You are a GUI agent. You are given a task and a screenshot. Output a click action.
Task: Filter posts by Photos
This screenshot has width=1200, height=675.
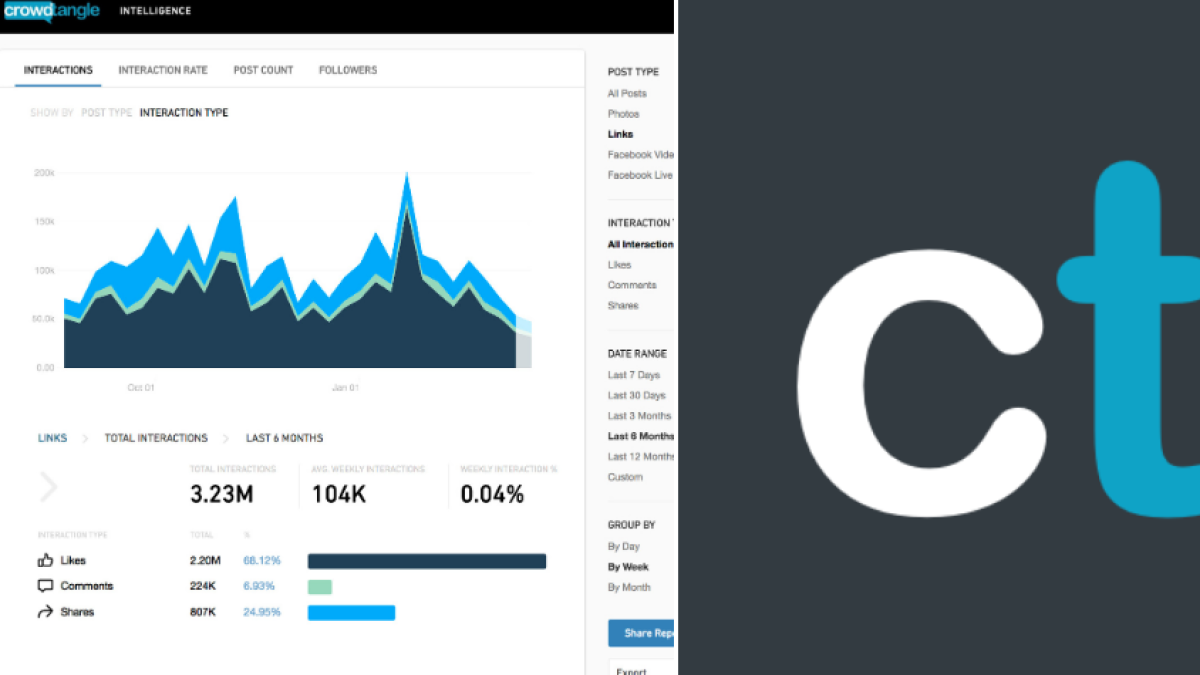[x=623, y=113]
